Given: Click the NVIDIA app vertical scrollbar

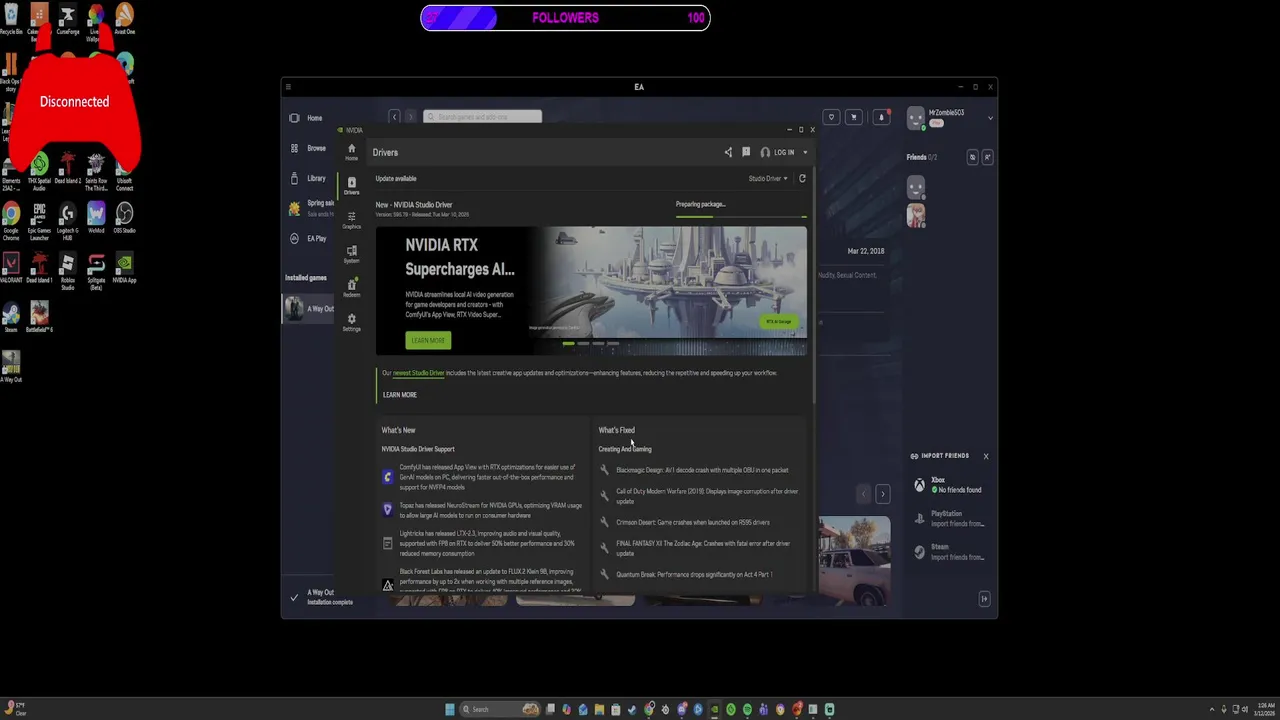Looking at the screenshot, I should [x=815, y=285].
